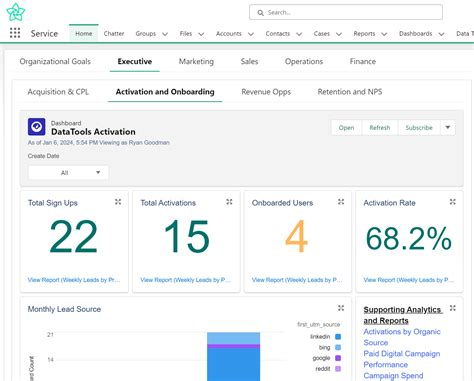View Report link under Onboarded Users
Screen dimensions: 474x381
297,280
